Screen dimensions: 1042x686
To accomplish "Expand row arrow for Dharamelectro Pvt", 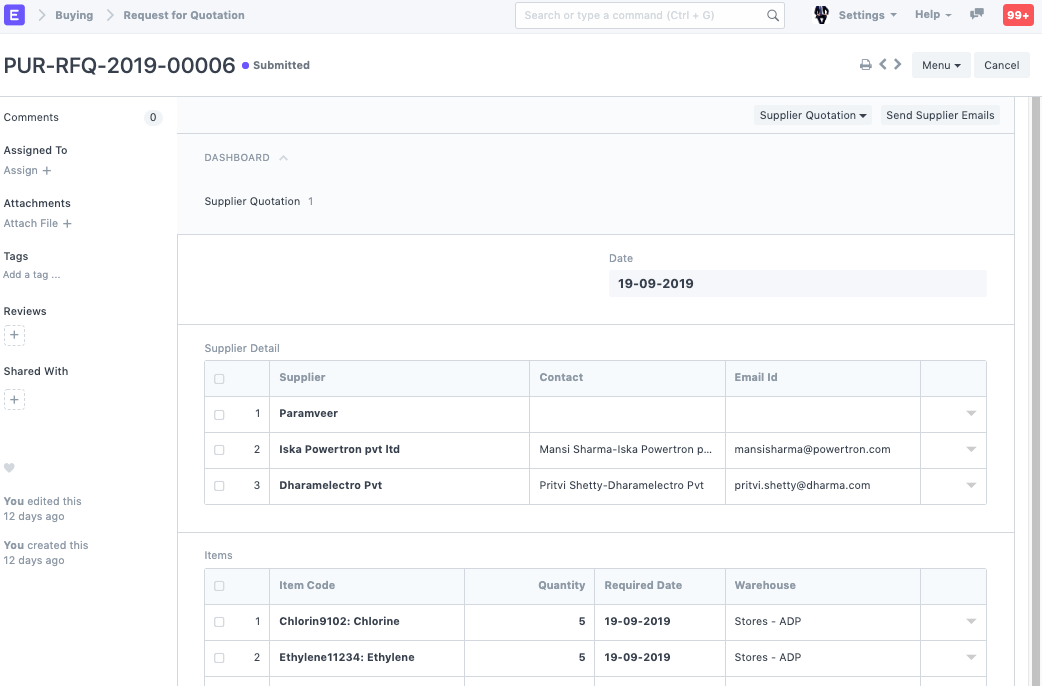I will [x=970, y=486].
